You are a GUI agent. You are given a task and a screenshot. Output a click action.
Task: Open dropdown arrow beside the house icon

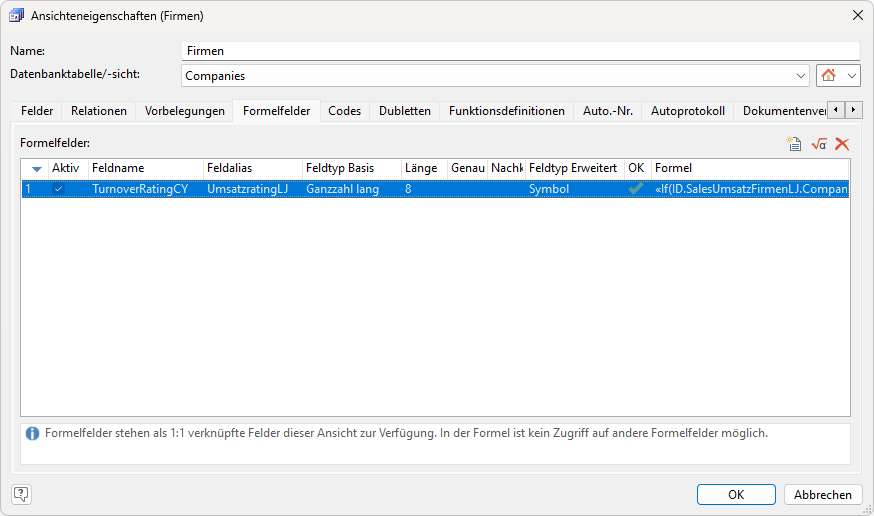[x=852, y=76]
